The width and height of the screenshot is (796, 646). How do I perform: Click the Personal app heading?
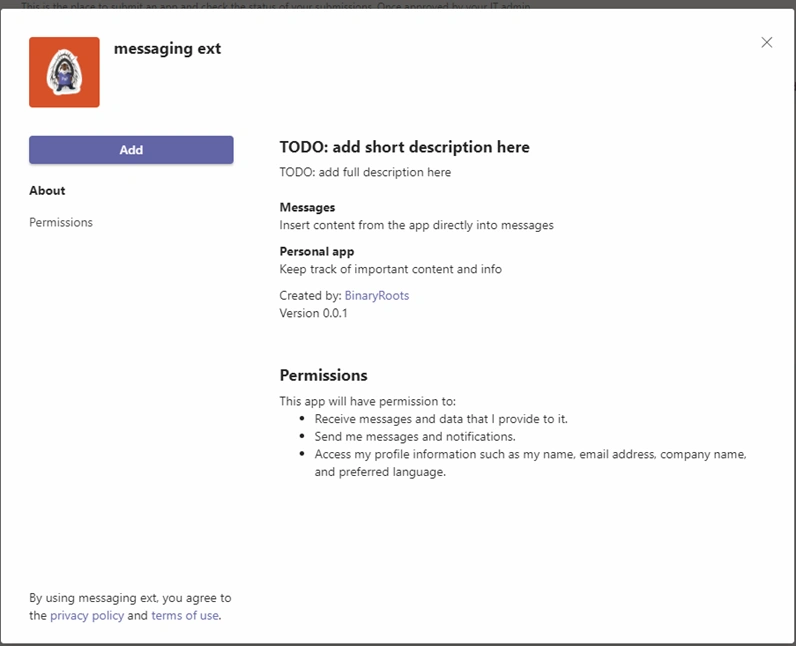tap(317, 251)
